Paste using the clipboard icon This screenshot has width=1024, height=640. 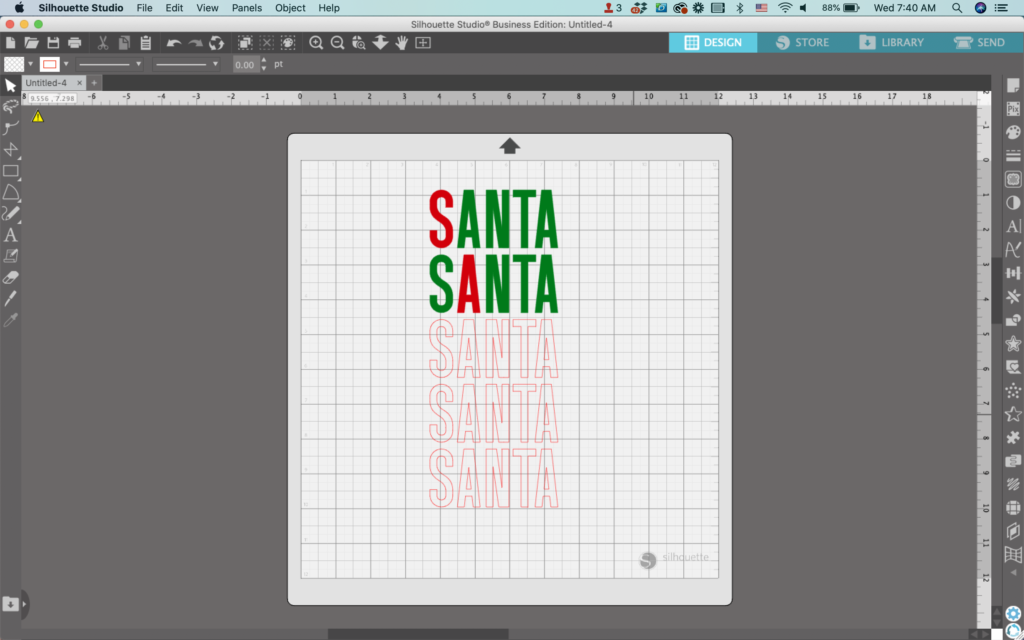tap(146, 43)
